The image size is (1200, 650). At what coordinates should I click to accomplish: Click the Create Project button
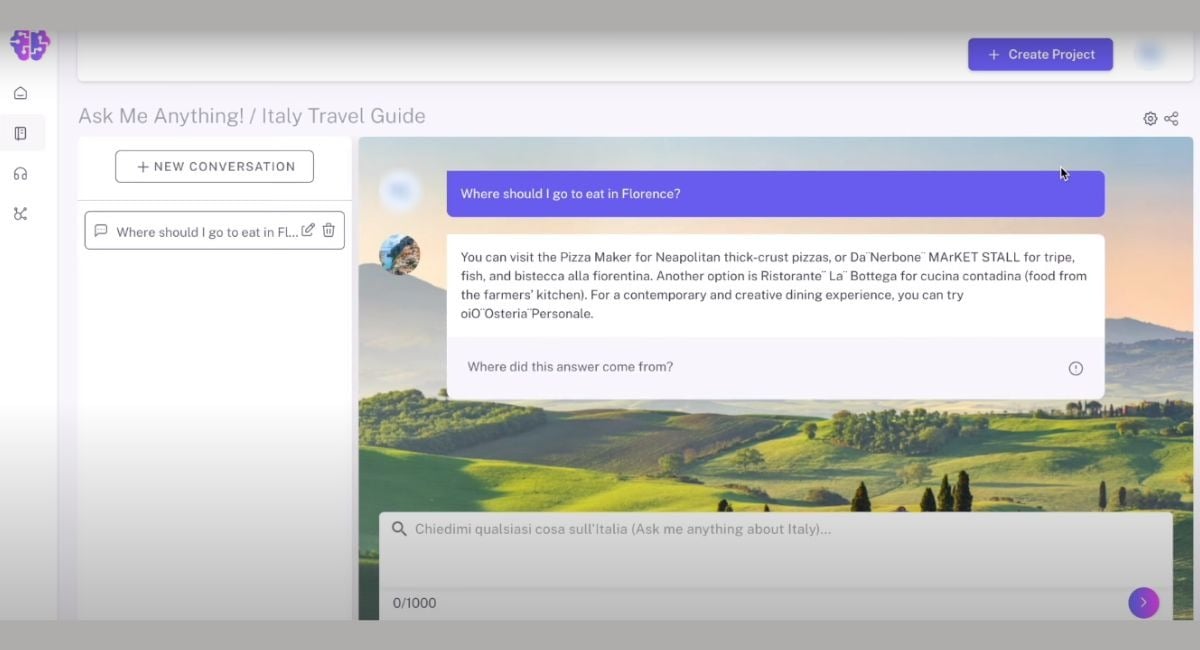(x=1040, y=54)
